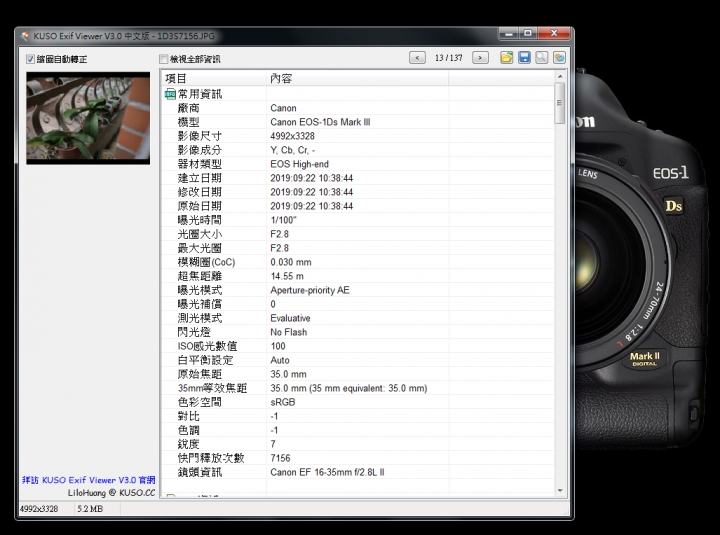Enable the 檢視全部資訊 checkbox
The height and width of the screenshot is (535, 720).
click(163, 59)
